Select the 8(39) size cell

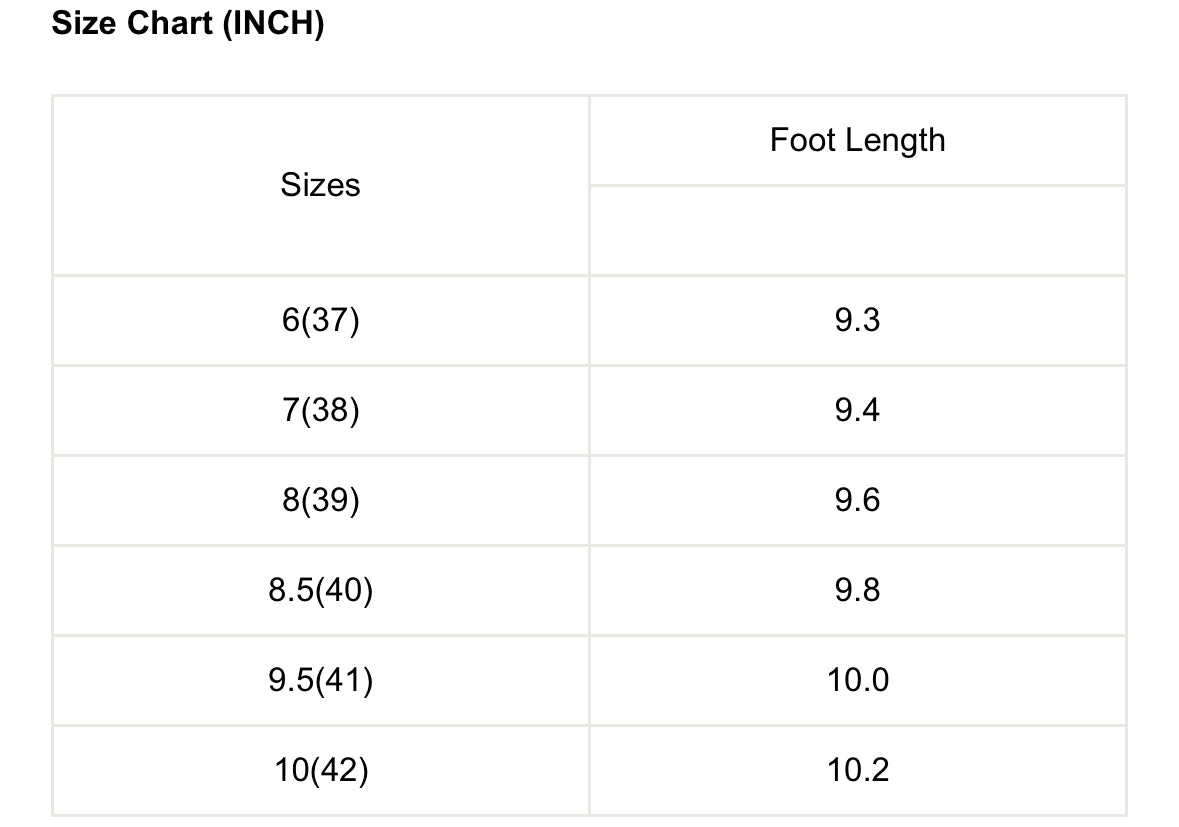[x=320, y=500]
